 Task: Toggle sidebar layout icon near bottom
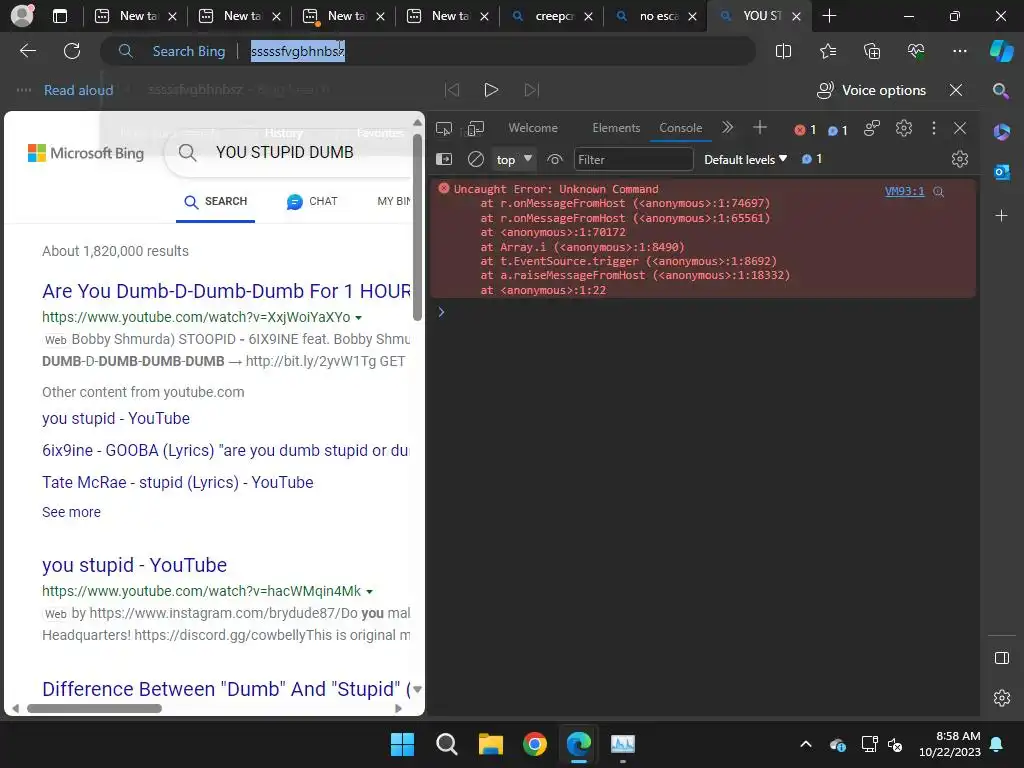(1001, 658)
